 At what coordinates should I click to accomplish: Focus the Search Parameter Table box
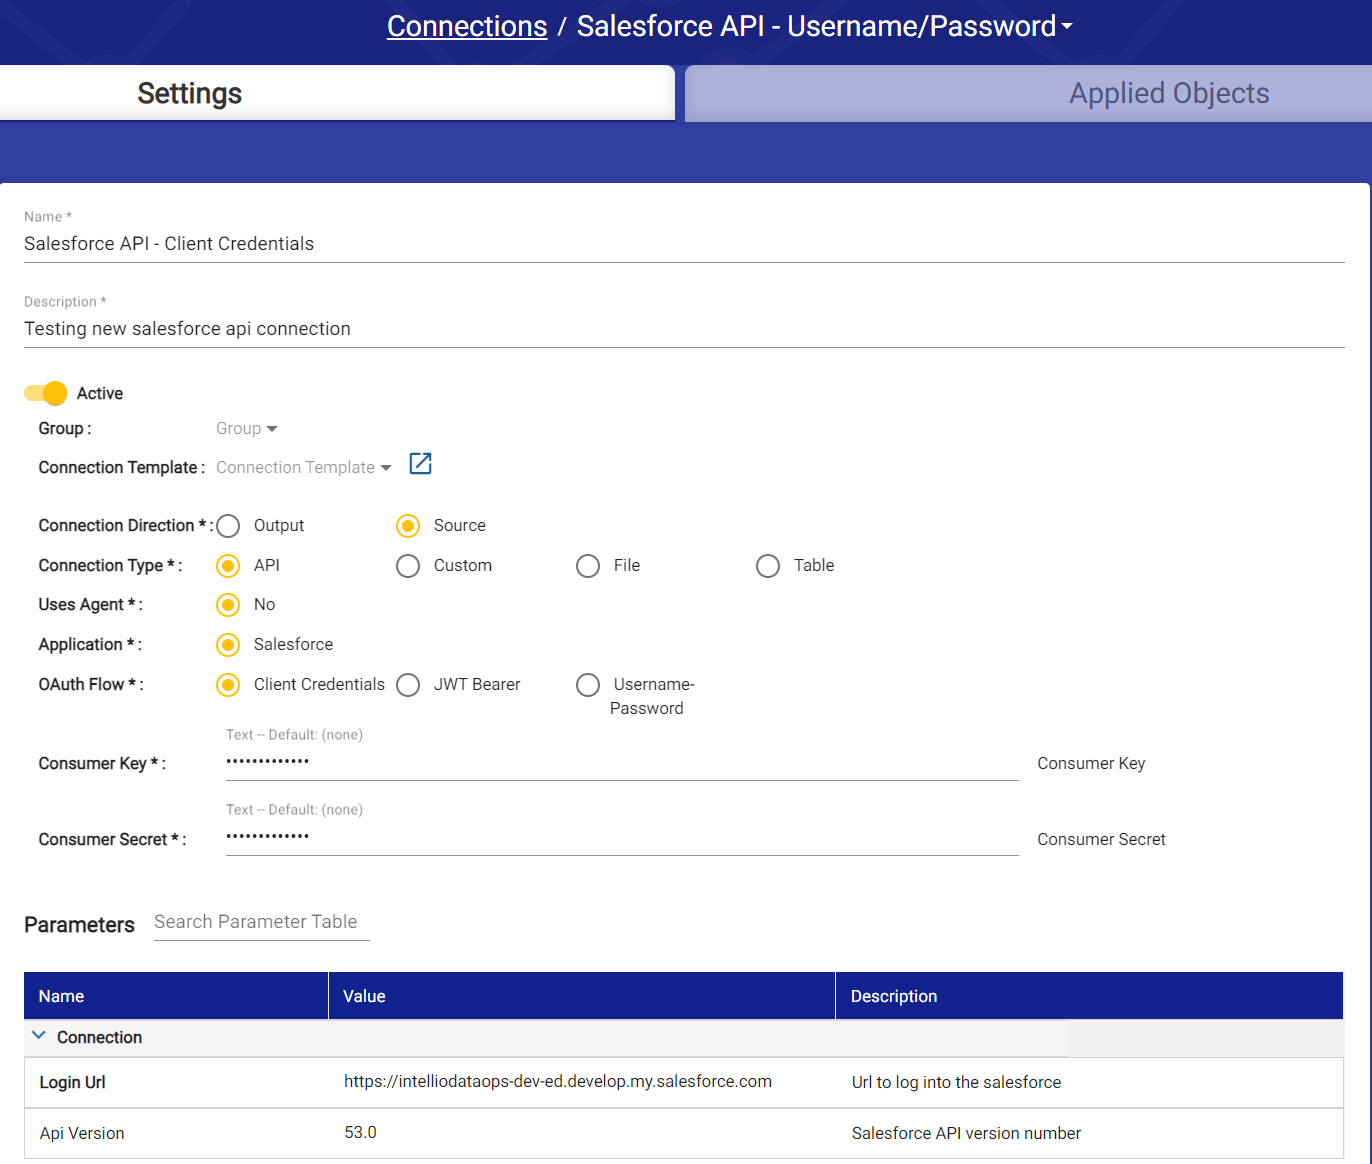[x=262, y=922]
